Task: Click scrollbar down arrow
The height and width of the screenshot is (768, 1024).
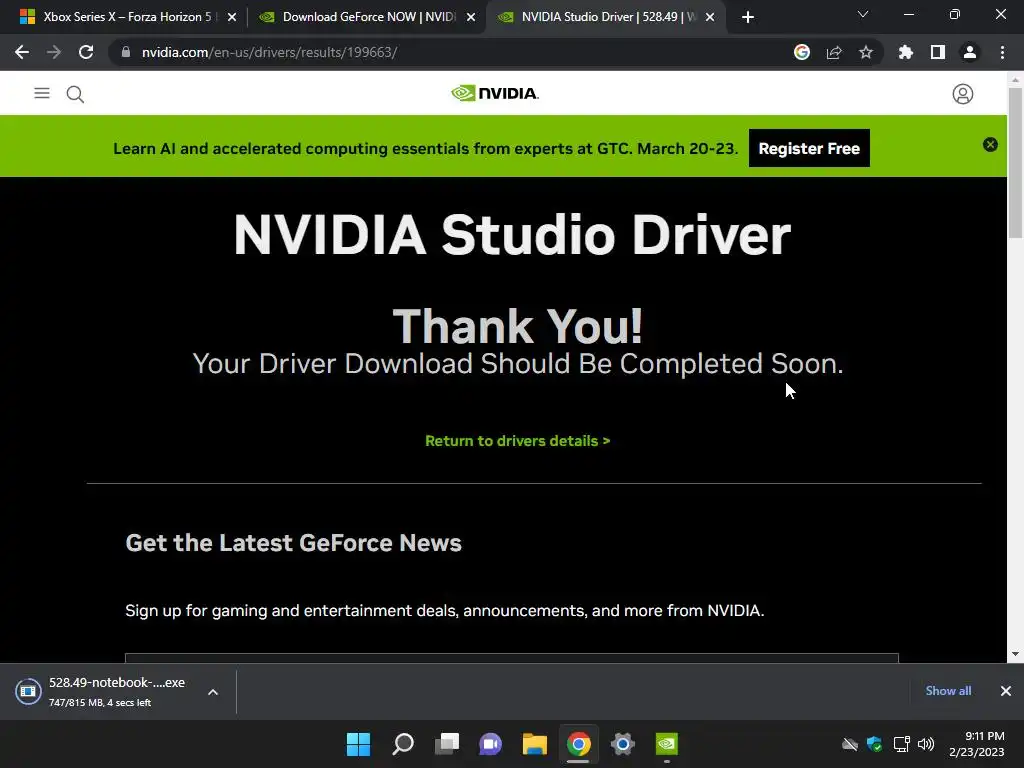Action: point(1015,654)
